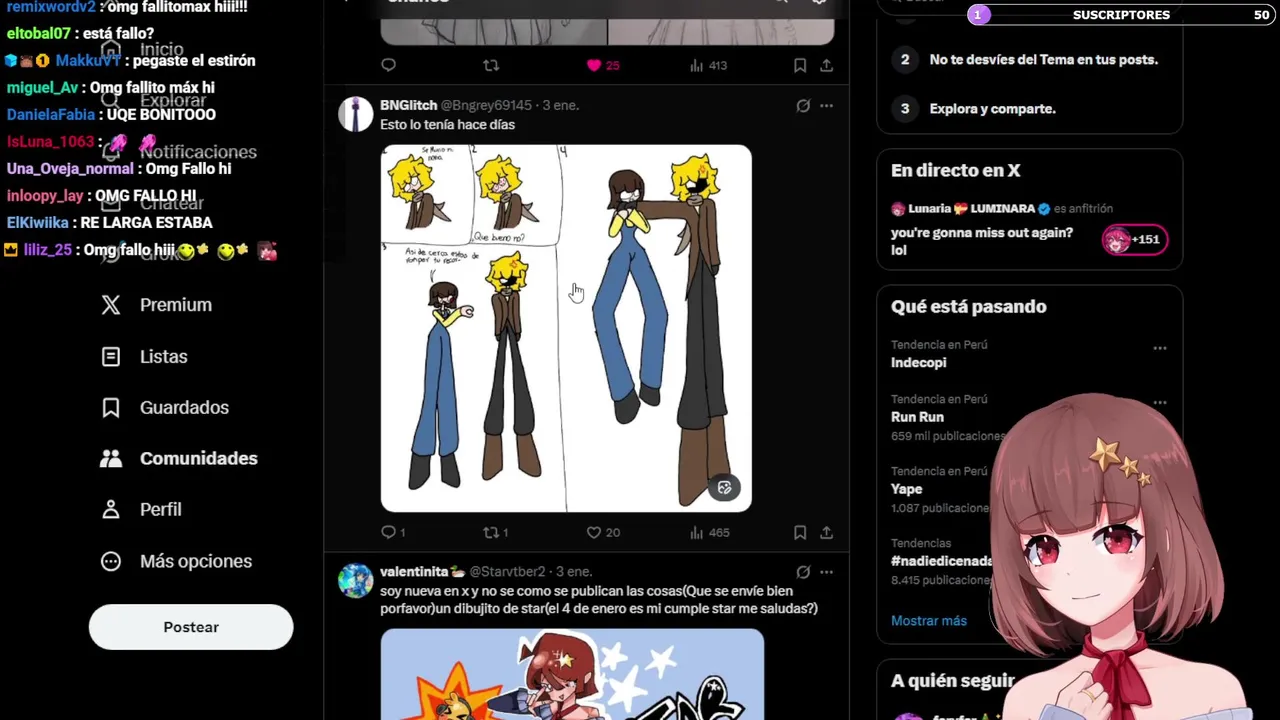This screenshot has height=720, width=1280.
Task: Click the Guardados bookmark icon in sidebar
Action: 111,407
